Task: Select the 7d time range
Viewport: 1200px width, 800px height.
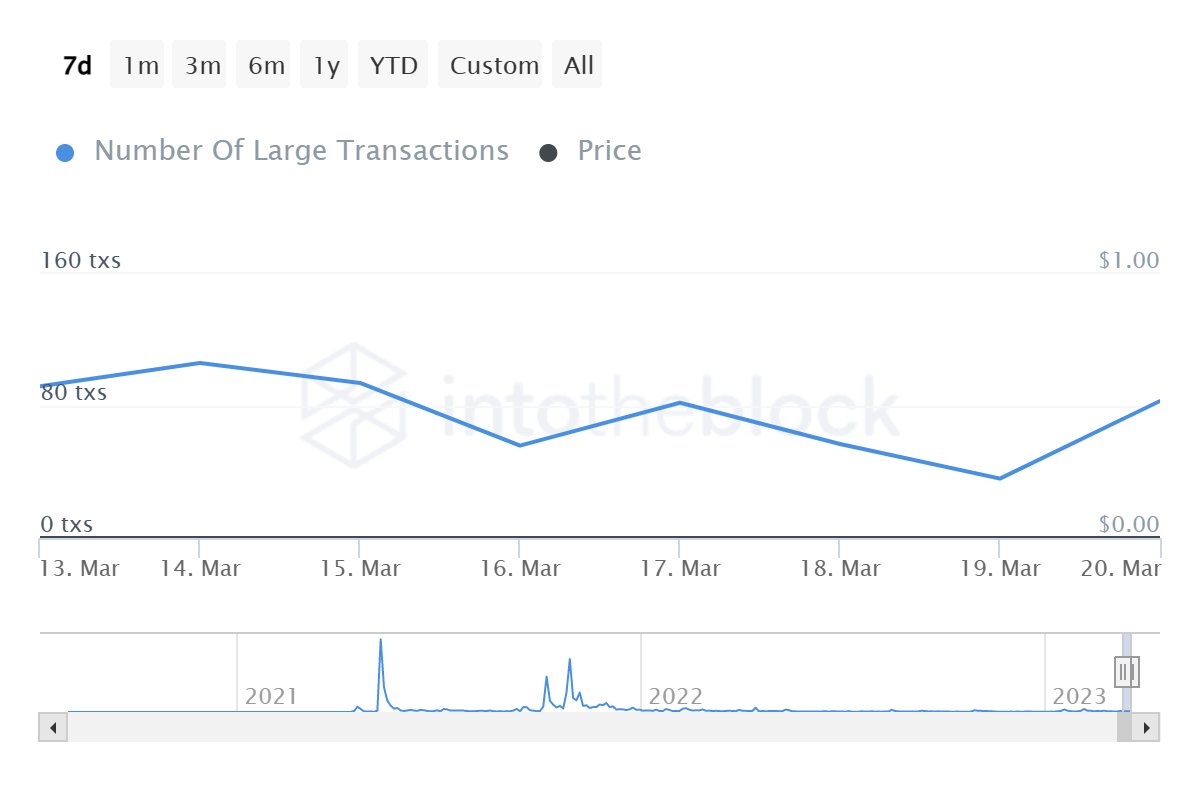Action: point(77,66)
